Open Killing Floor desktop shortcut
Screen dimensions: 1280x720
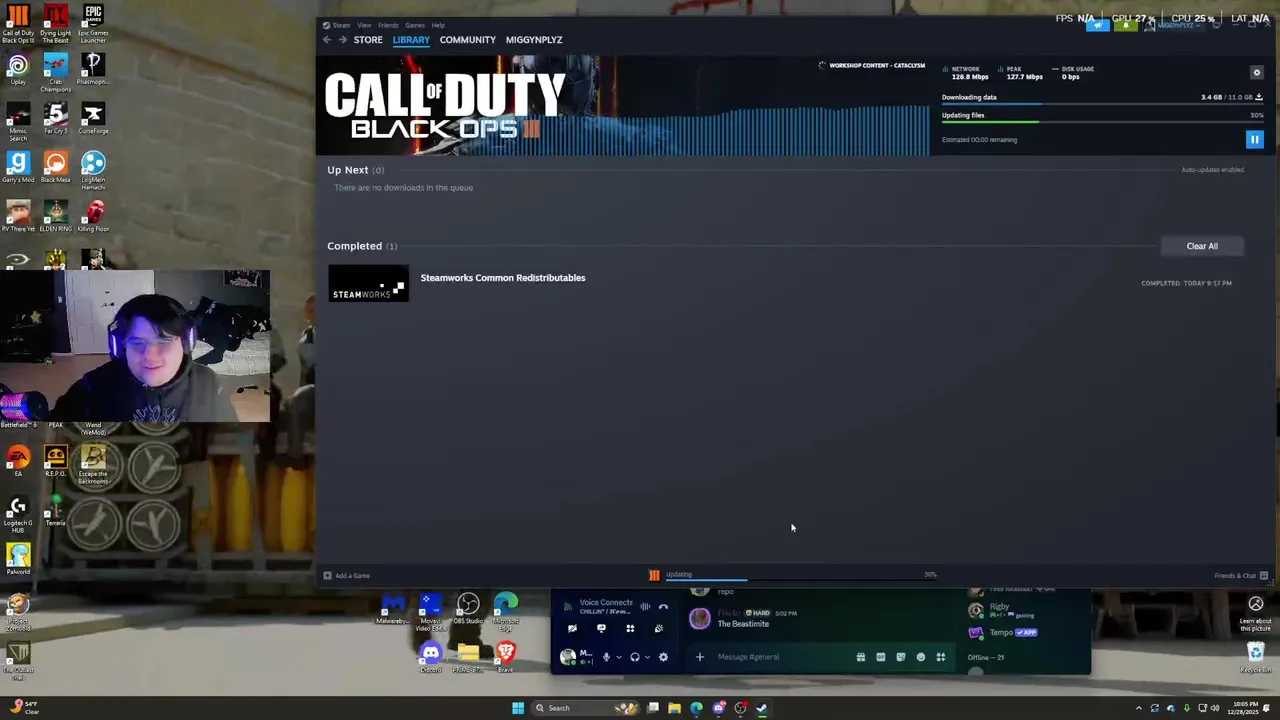(93, 216)
